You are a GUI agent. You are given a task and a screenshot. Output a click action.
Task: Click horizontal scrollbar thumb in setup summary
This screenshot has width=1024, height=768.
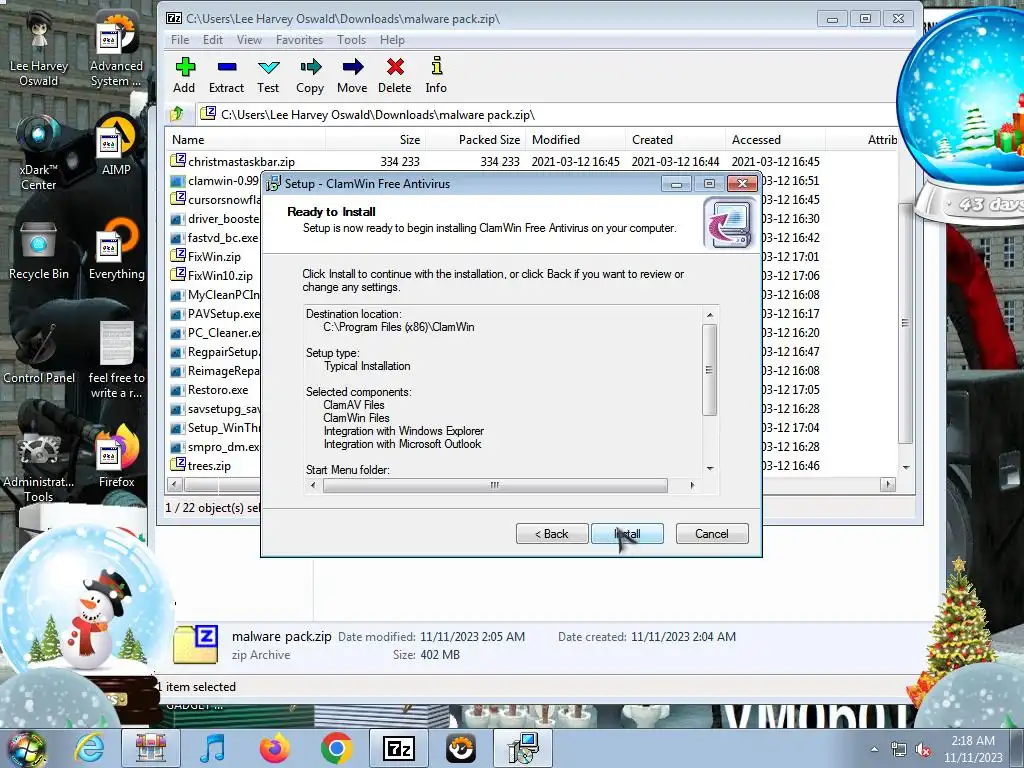[495, 485]
